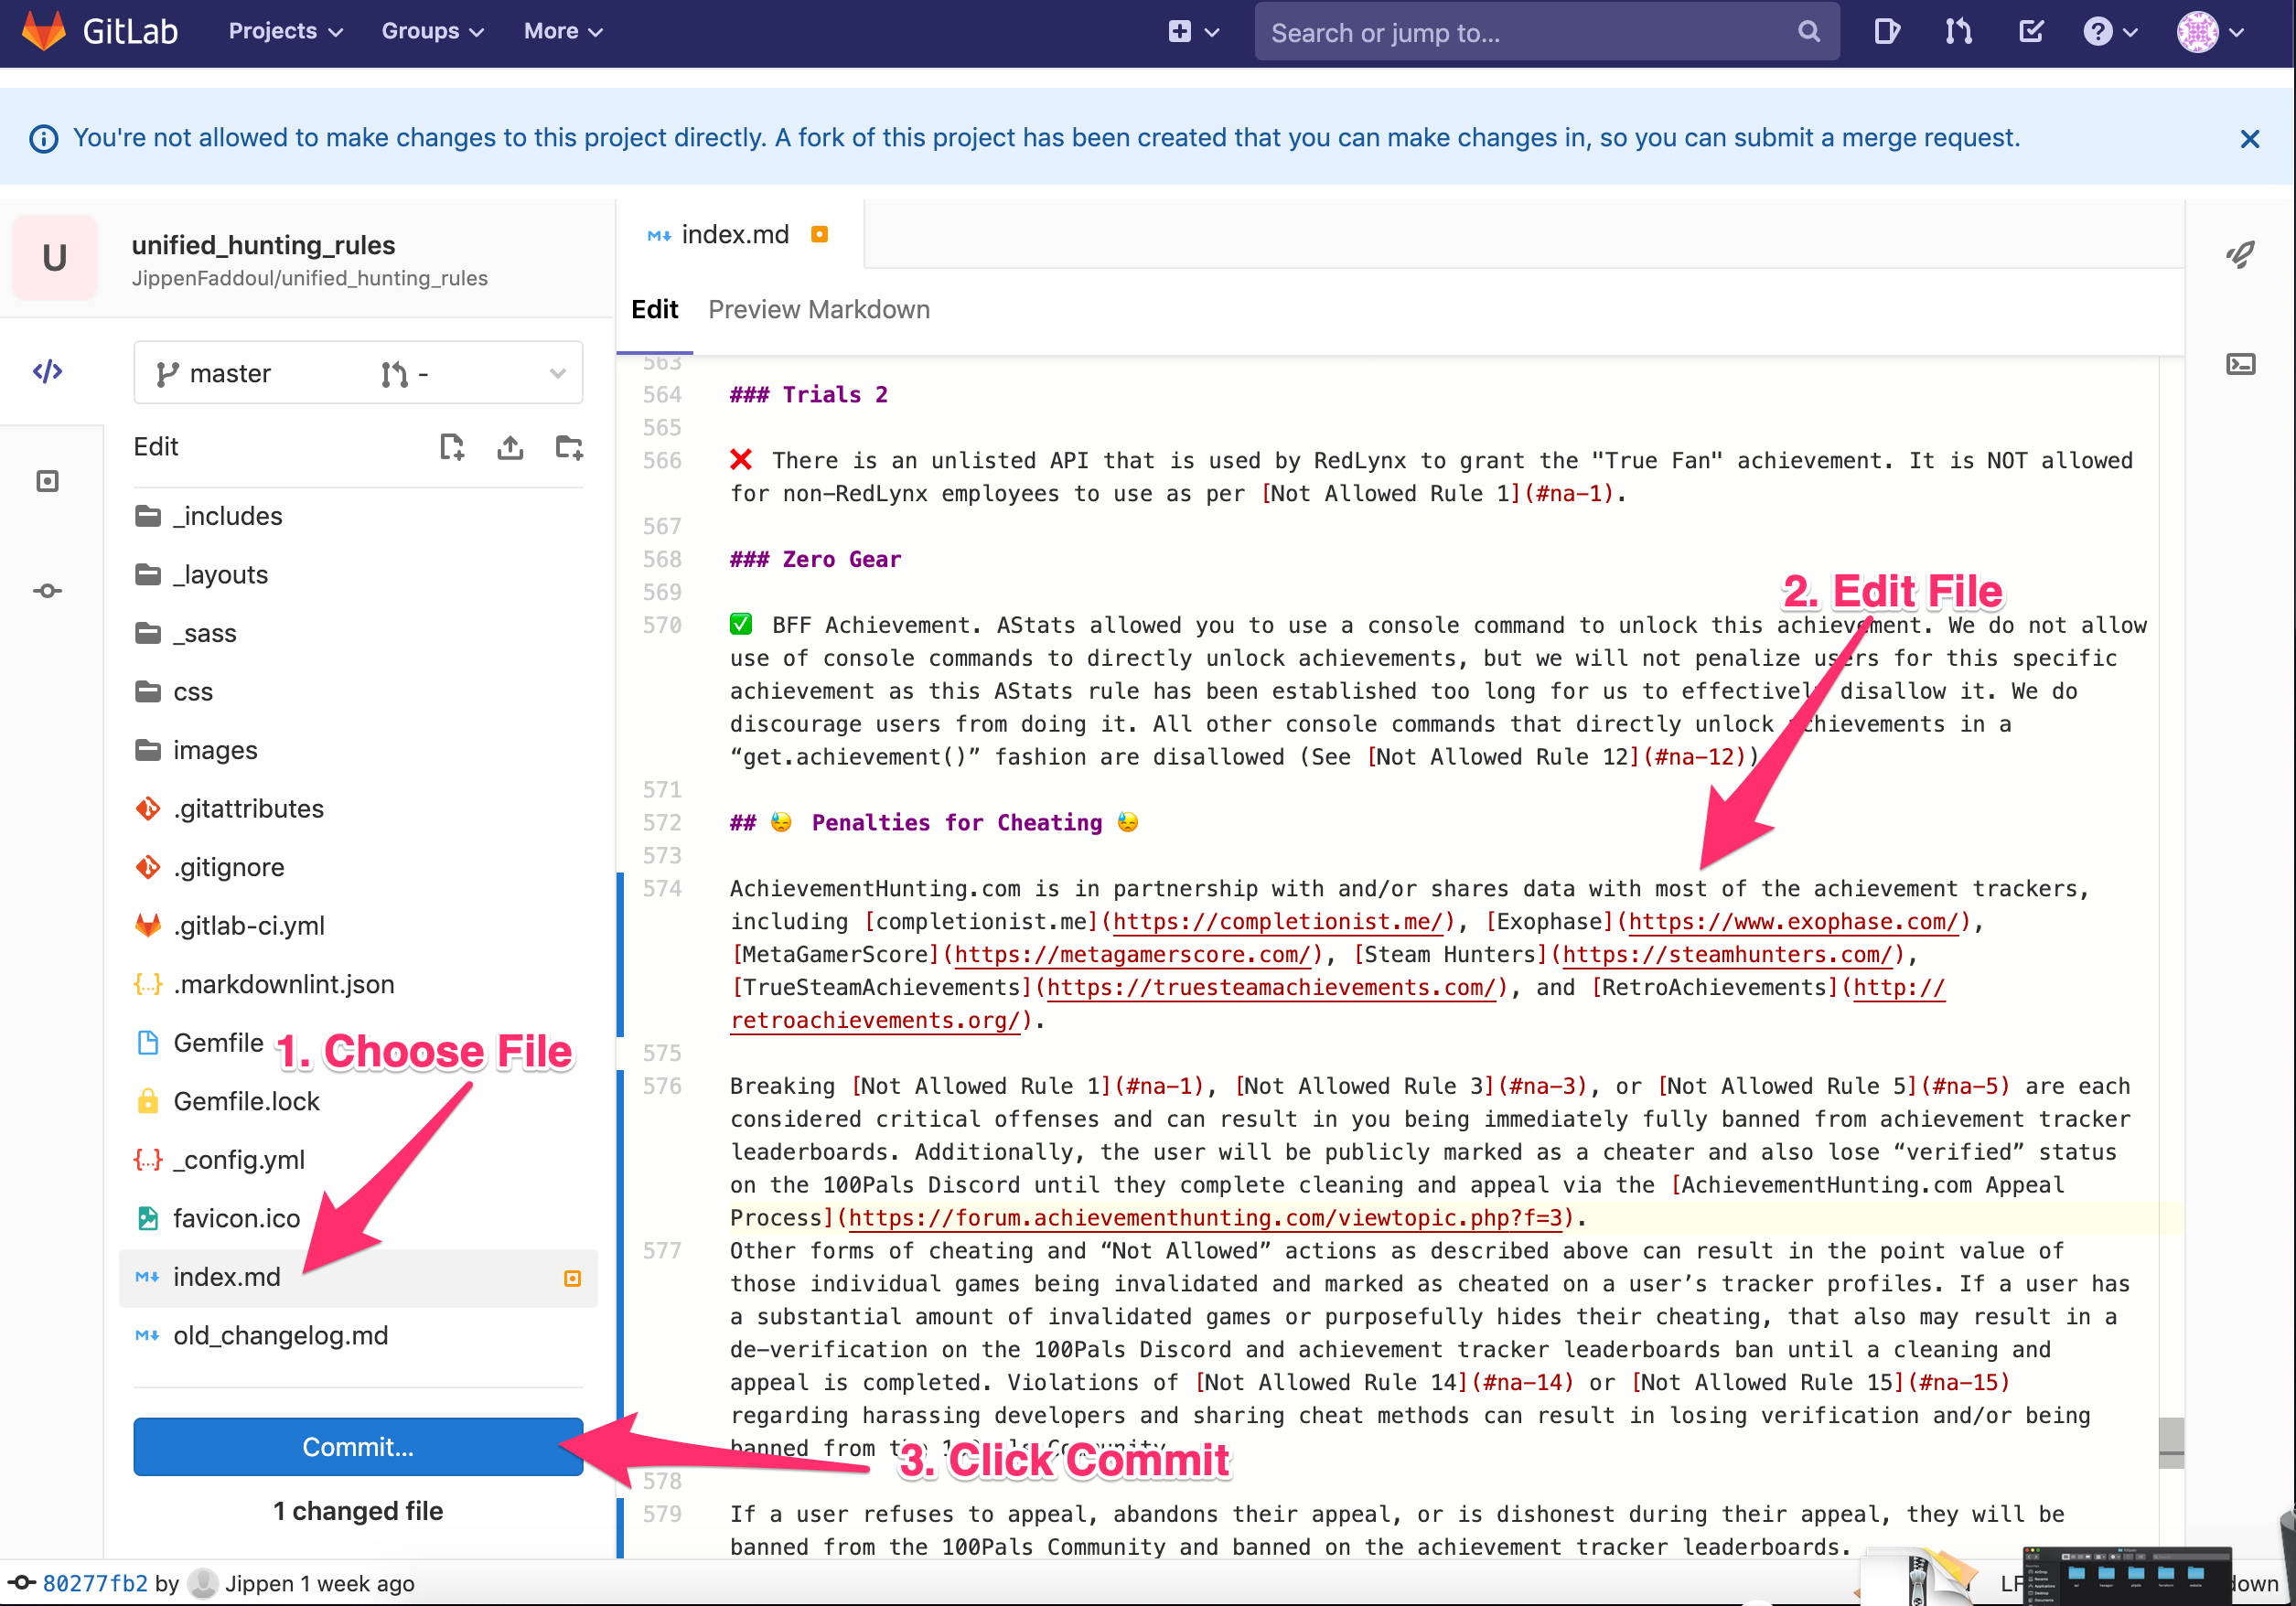Click the completionist.me URL in editor
The image size is (2296, 1606).
tap(1279, 921)
